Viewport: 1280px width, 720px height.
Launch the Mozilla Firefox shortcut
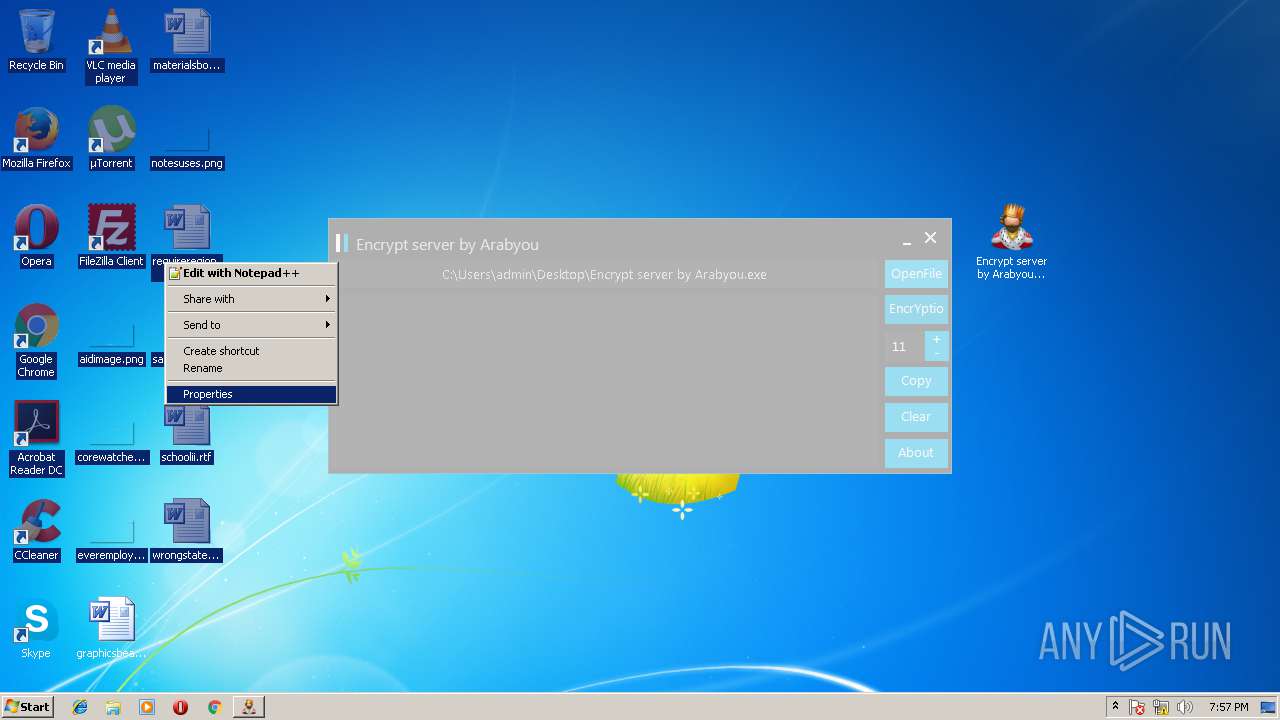36,138
